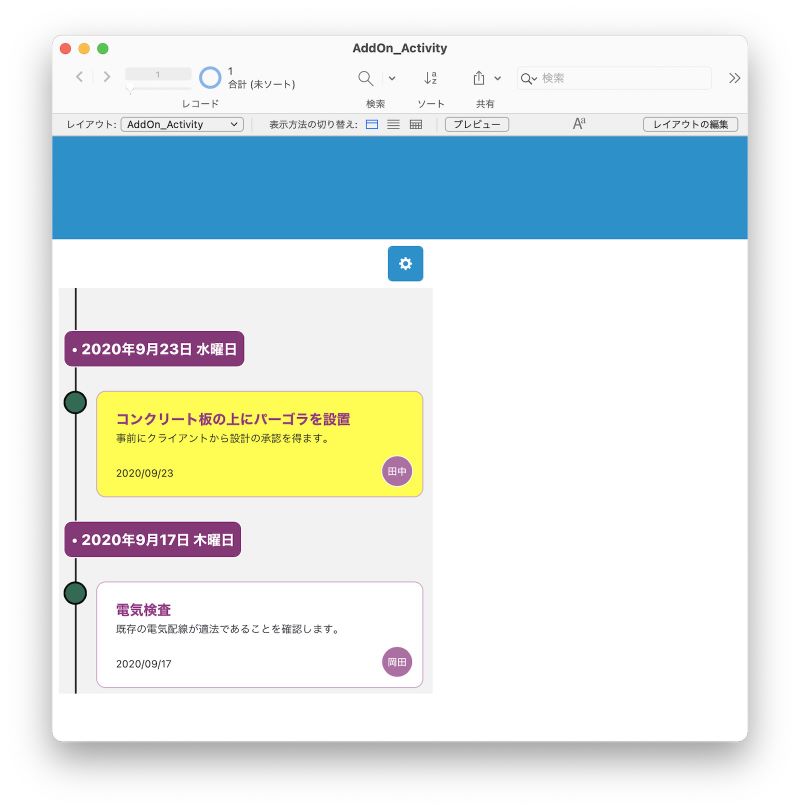This screenshot has height=811, width=800.
Task: Click the found set pie circle icon
Action: (210, 78)
